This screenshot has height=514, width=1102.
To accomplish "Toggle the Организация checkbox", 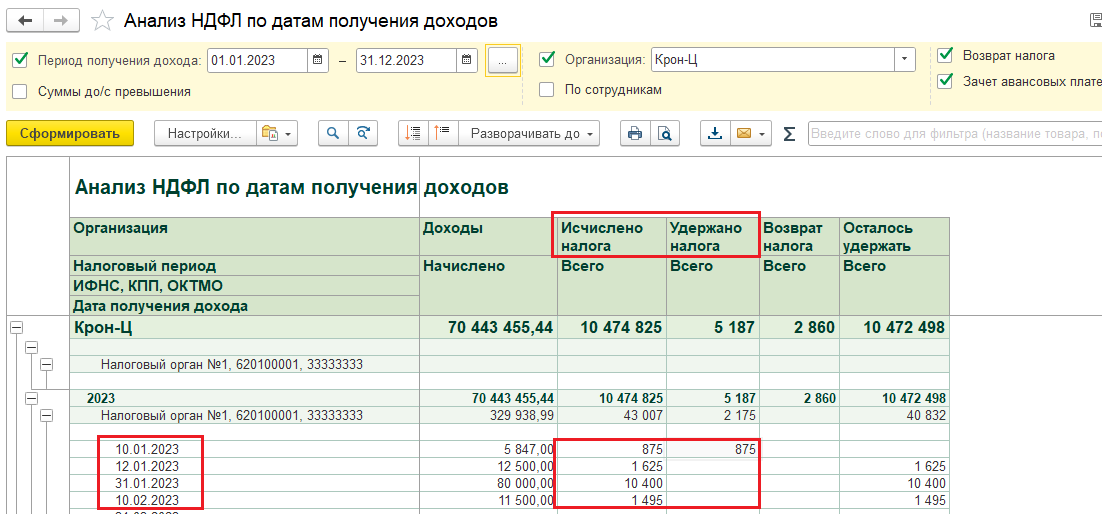I will (x=547, y=60).
